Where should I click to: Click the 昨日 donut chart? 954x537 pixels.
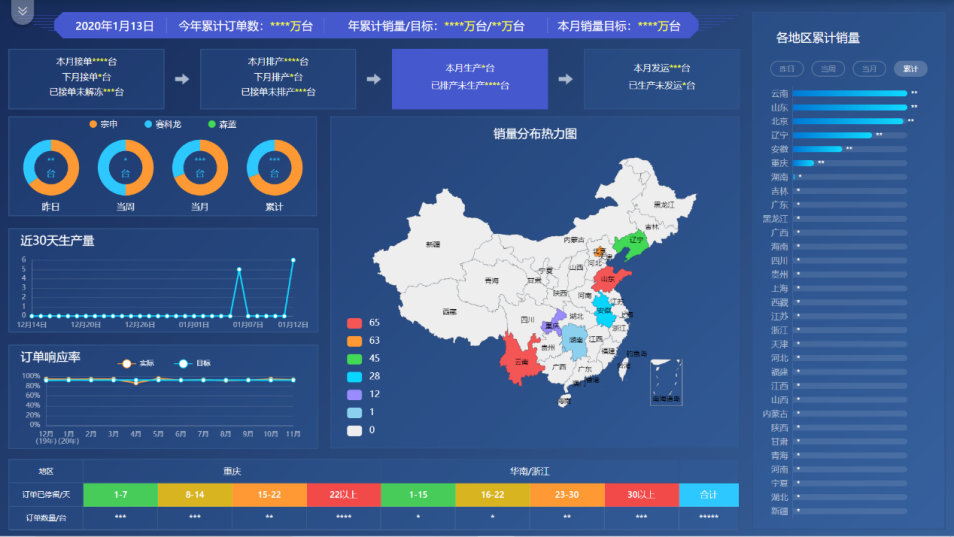tap(51, 167)
